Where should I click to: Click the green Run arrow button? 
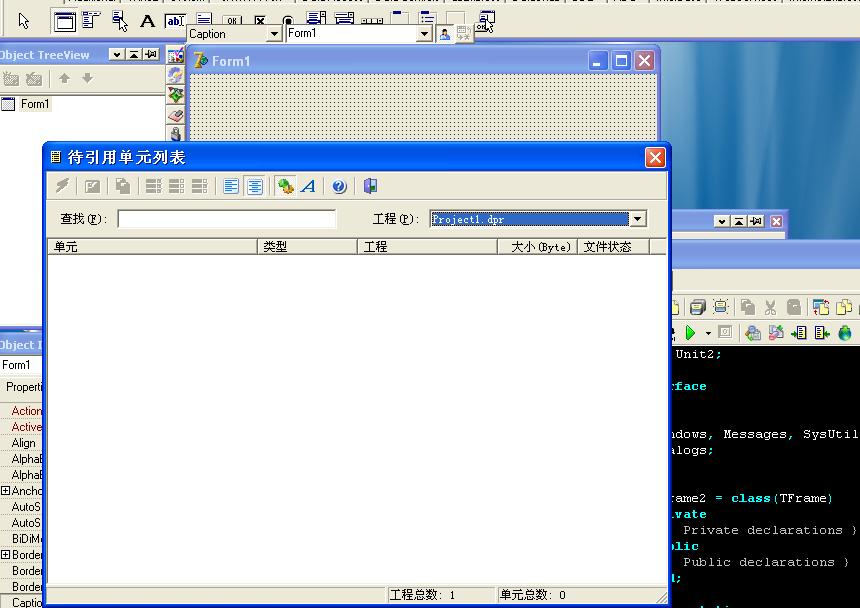pos(690,333)
